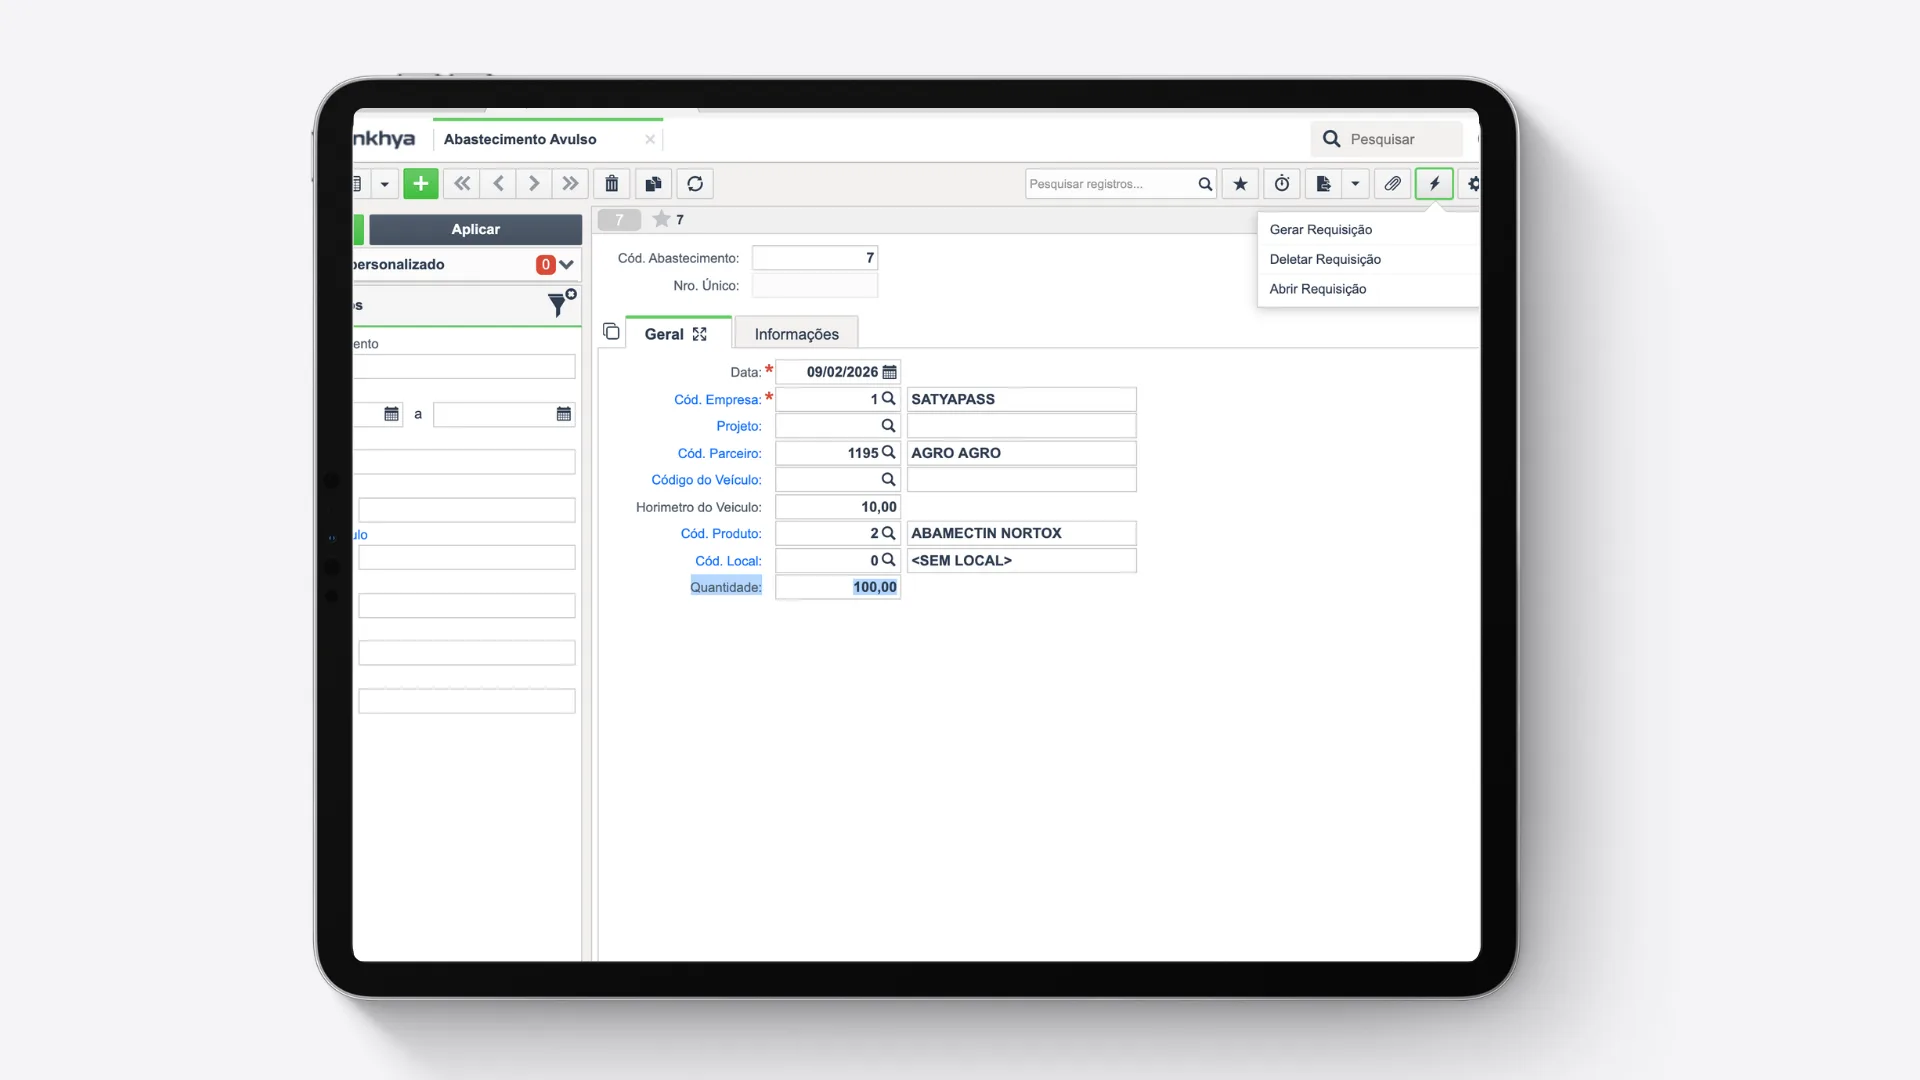The image size is (1920, 1080).
Task: Click the lightning bolt actions button
Action: [1434, 184]
